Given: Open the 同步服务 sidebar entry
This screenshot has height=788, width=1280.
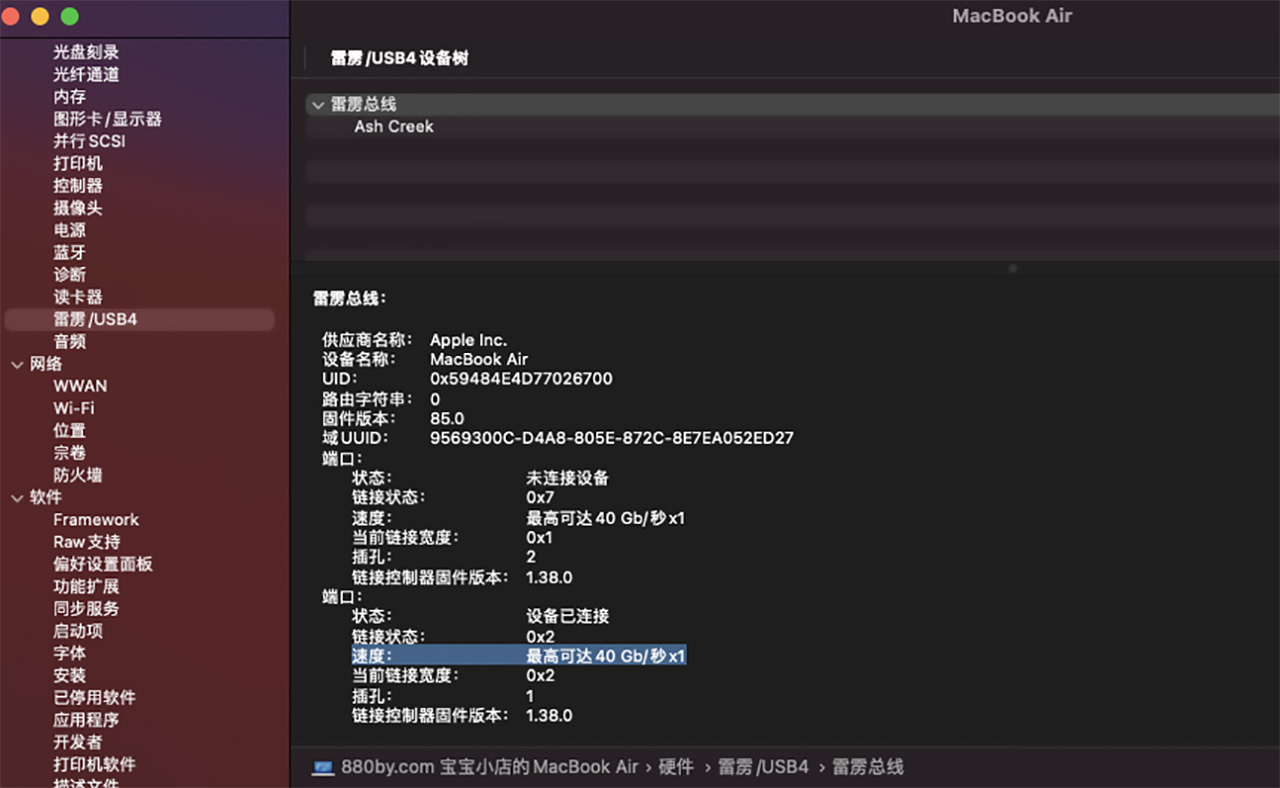Looking at the screenshot, I should [x=86, y=608].
